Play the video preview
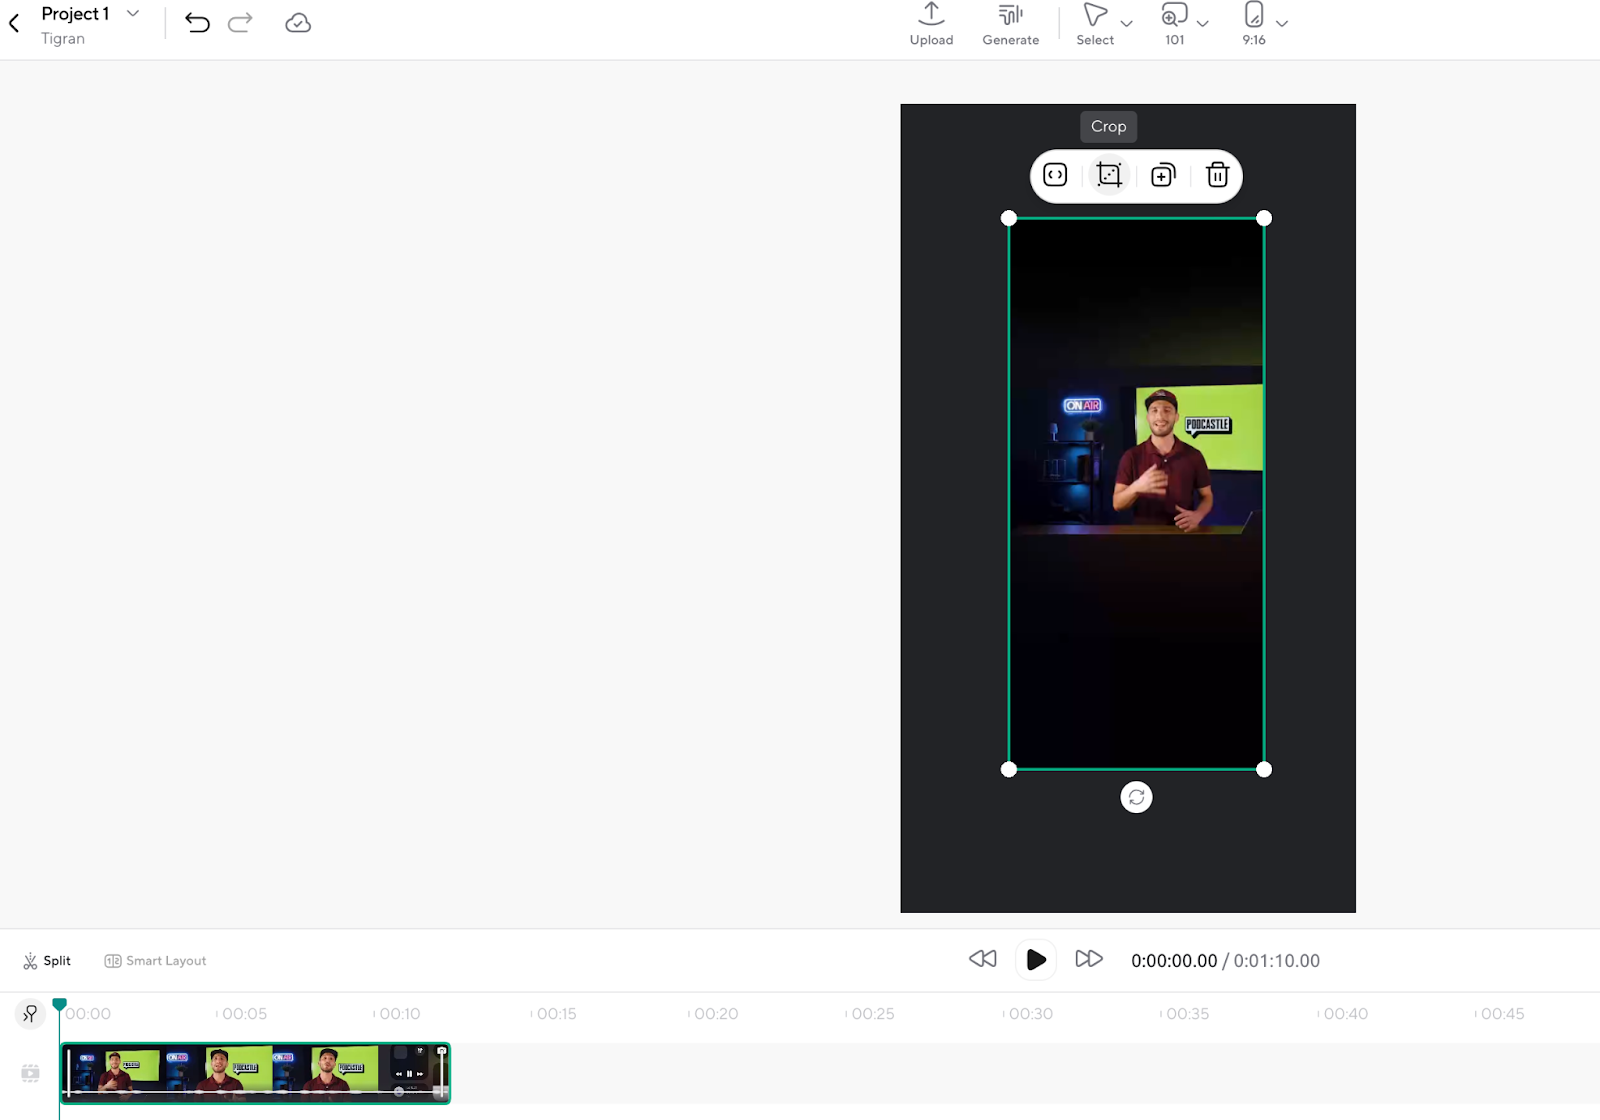Screen dimensions: 1600x1120 pyautogui.click(x=1036, y=960)
